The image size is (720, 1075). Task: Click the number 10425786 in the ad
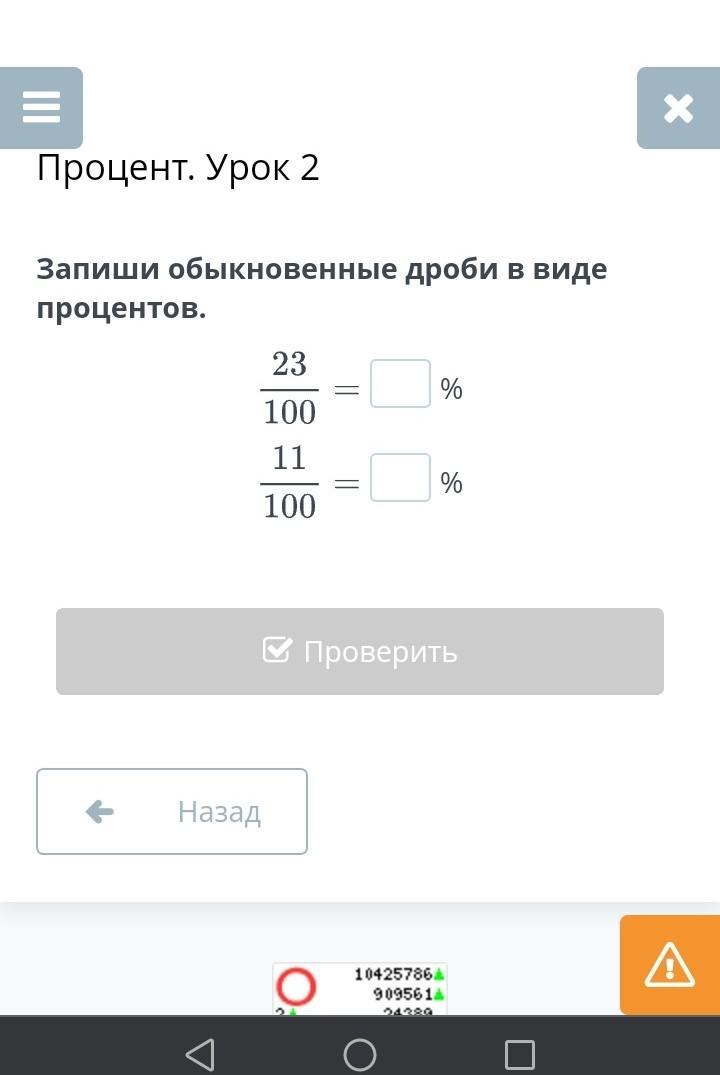click(393, 974)
